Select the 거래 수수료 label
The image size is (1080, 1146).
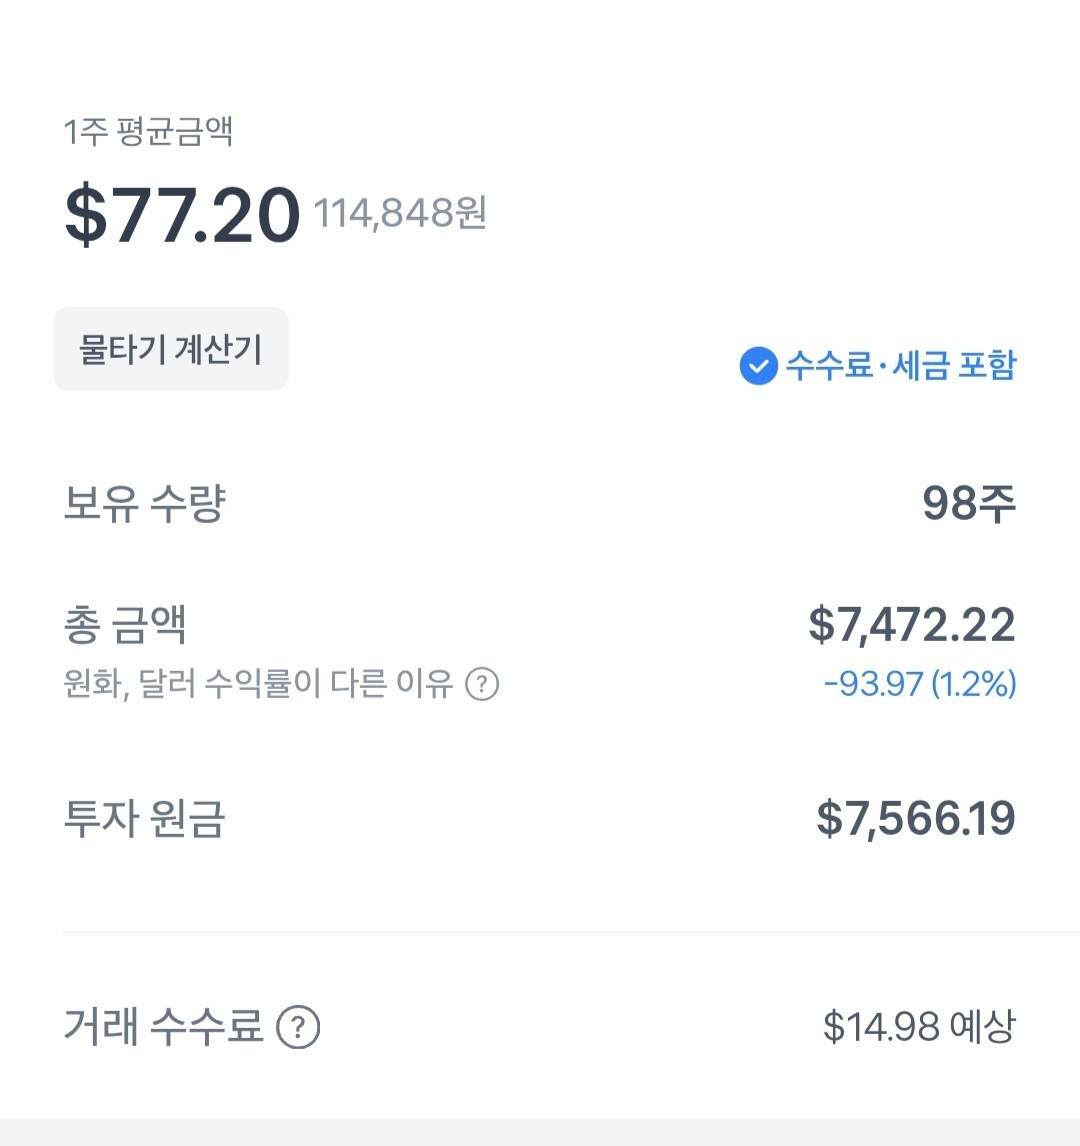pos(163,1027)
